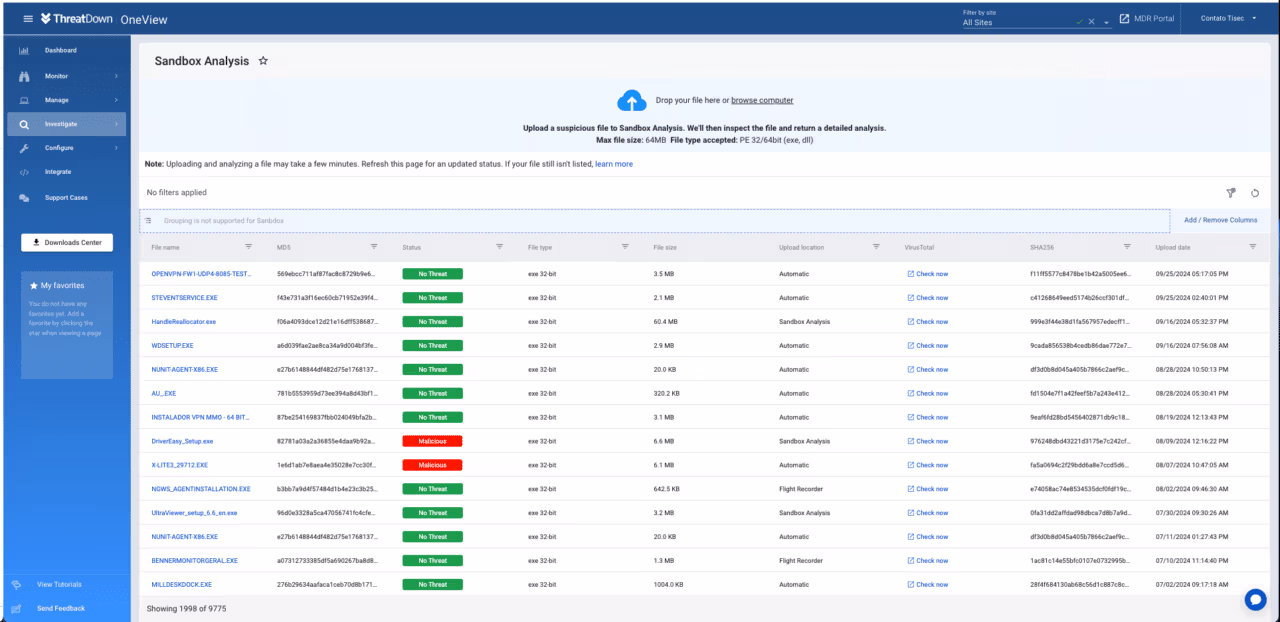1280x622 pixels.
Task: Open the Contato Tisec account dropdown
Action: (x=1229, y=17)
